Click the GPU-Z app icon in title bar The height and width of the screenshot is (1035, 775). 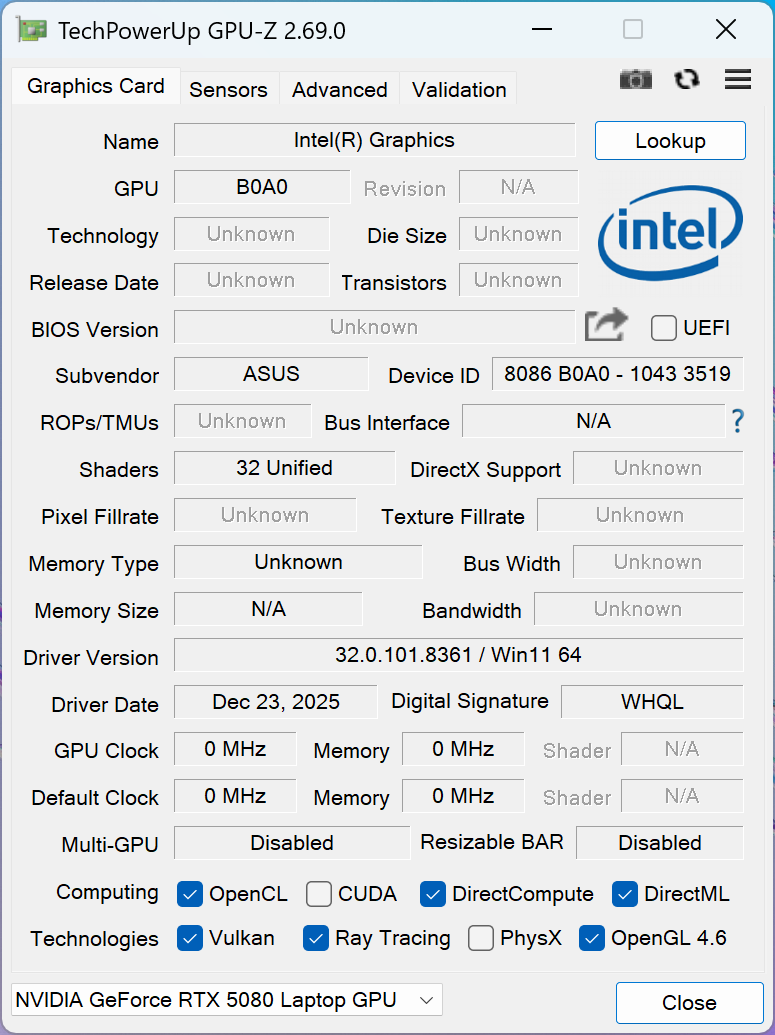click(x=32, y=30)
